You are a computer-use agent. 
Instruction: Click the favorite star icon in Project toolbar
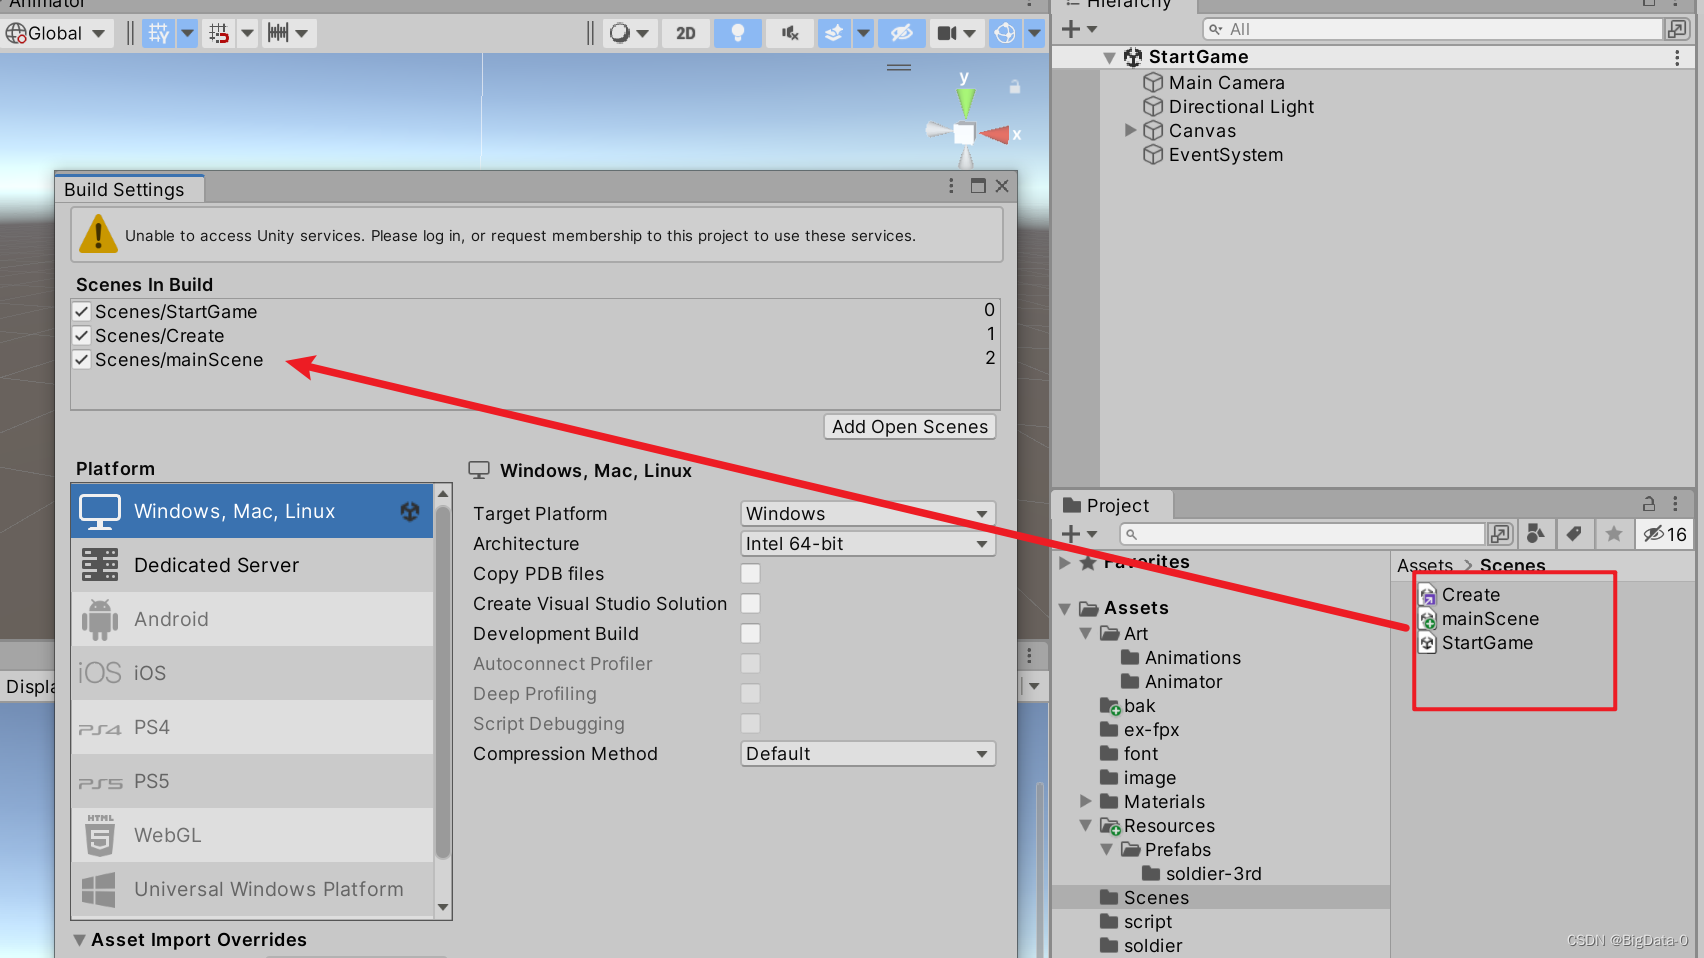(1614, 534)
